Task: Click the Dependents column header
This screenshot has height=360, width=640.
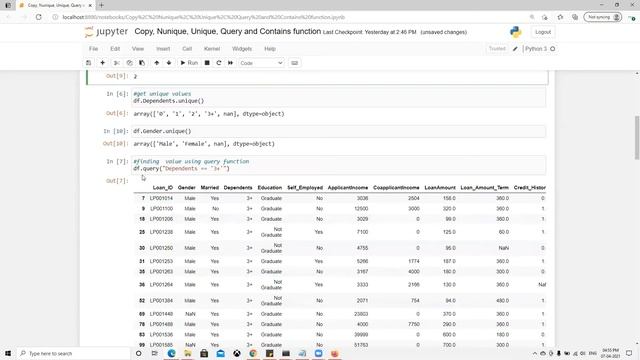Action: pyautogui.click(x=238, y=188)
